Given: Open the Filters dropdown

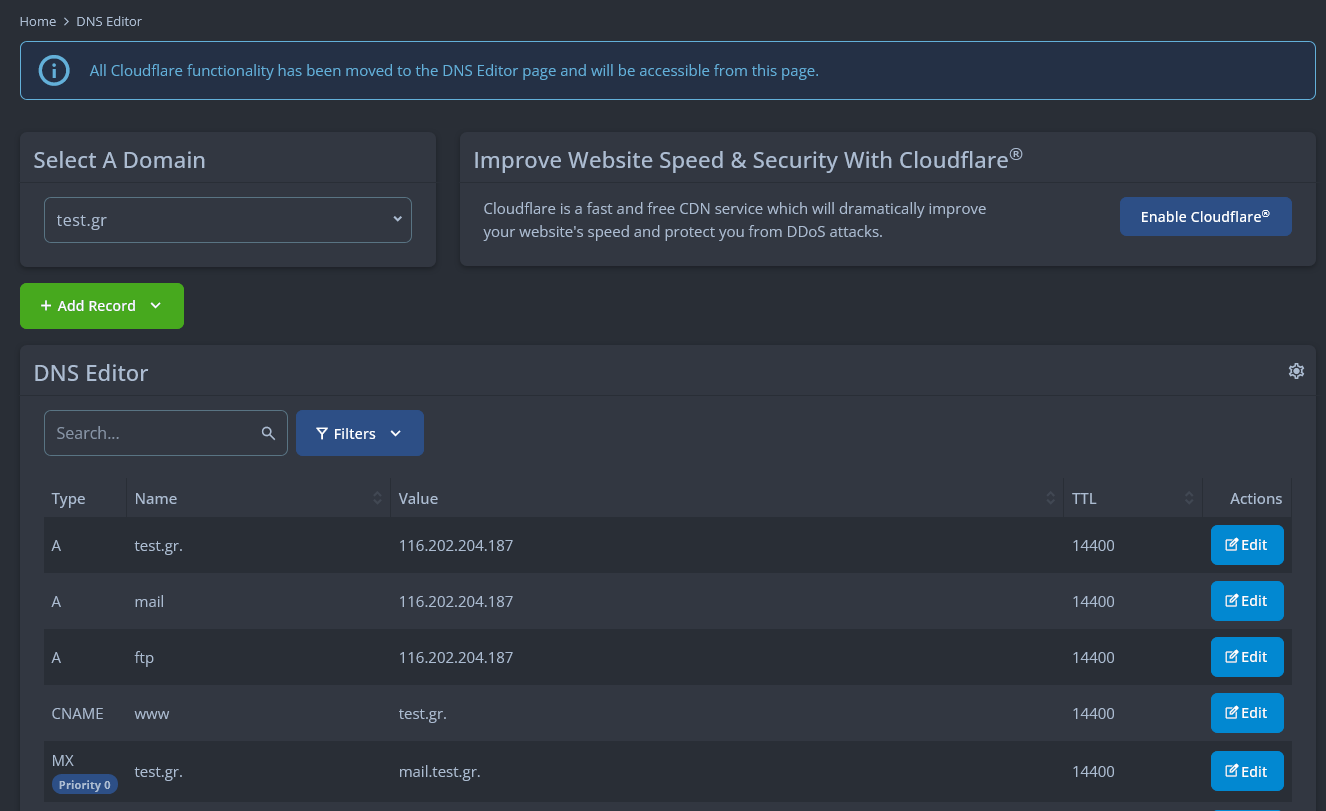Looking at the screenshot, I should click(359, 433).
